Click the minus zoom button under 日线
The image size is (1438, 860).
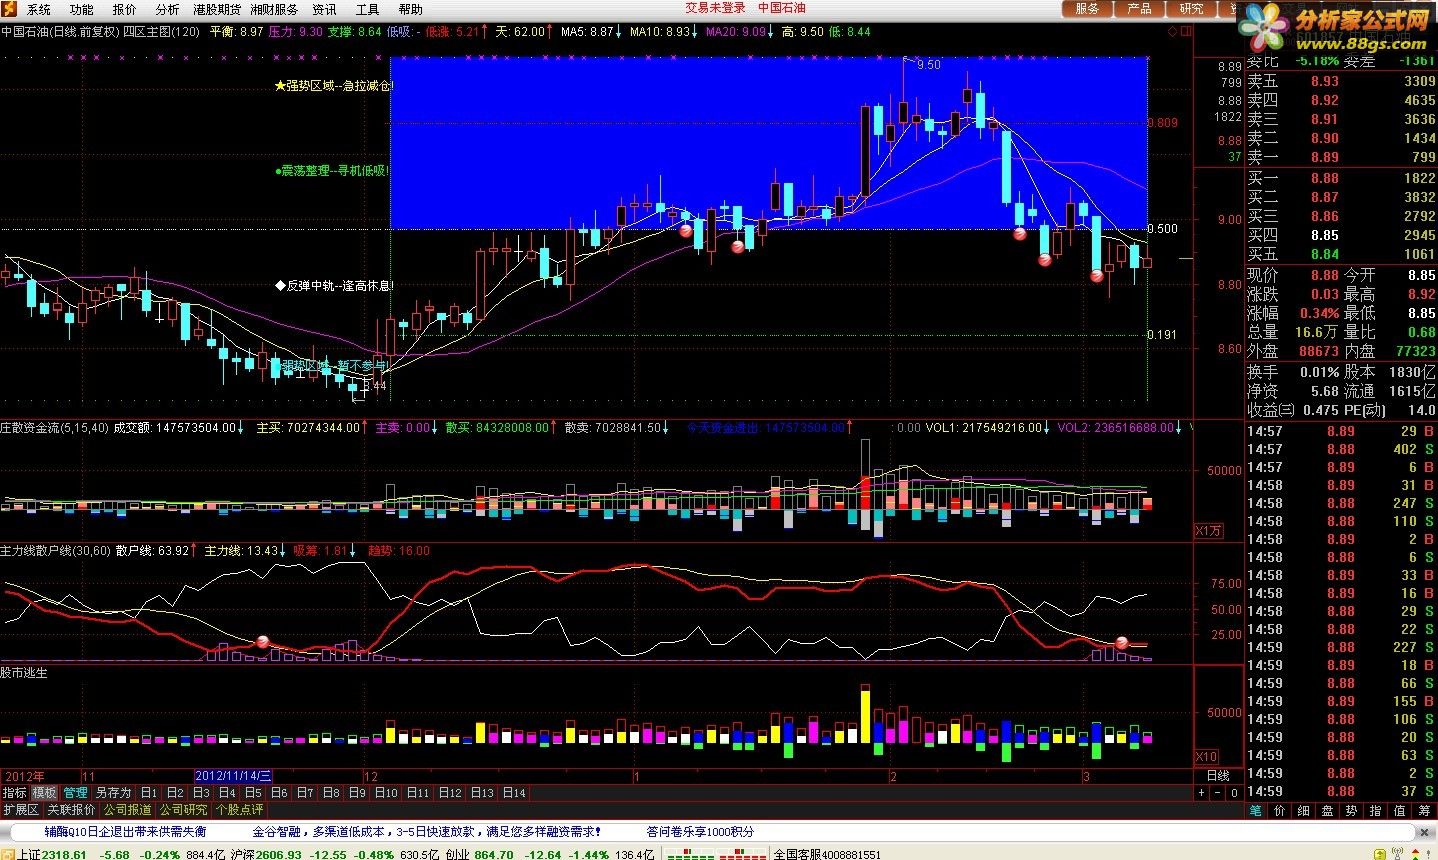coord(1217,792)
